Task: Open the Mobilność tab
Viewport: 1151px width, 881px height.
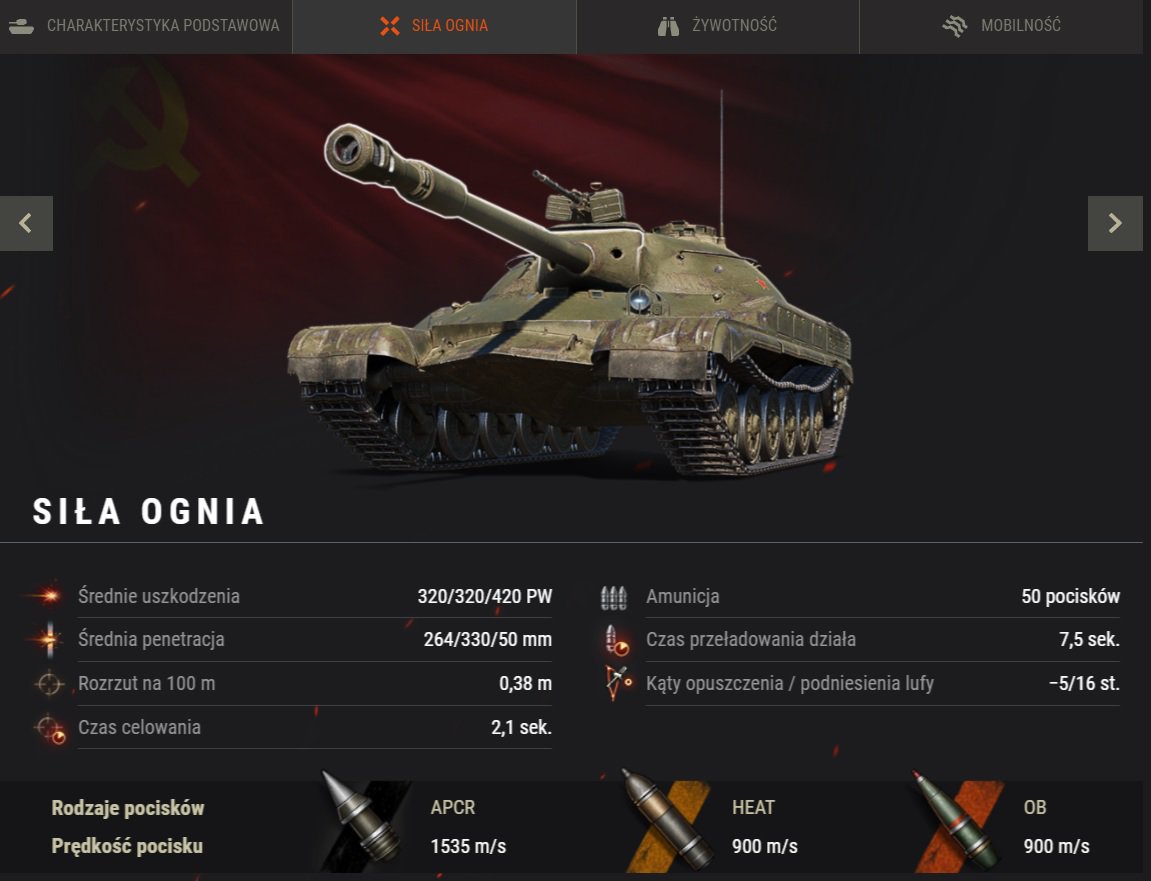Action: [1001, 26]
